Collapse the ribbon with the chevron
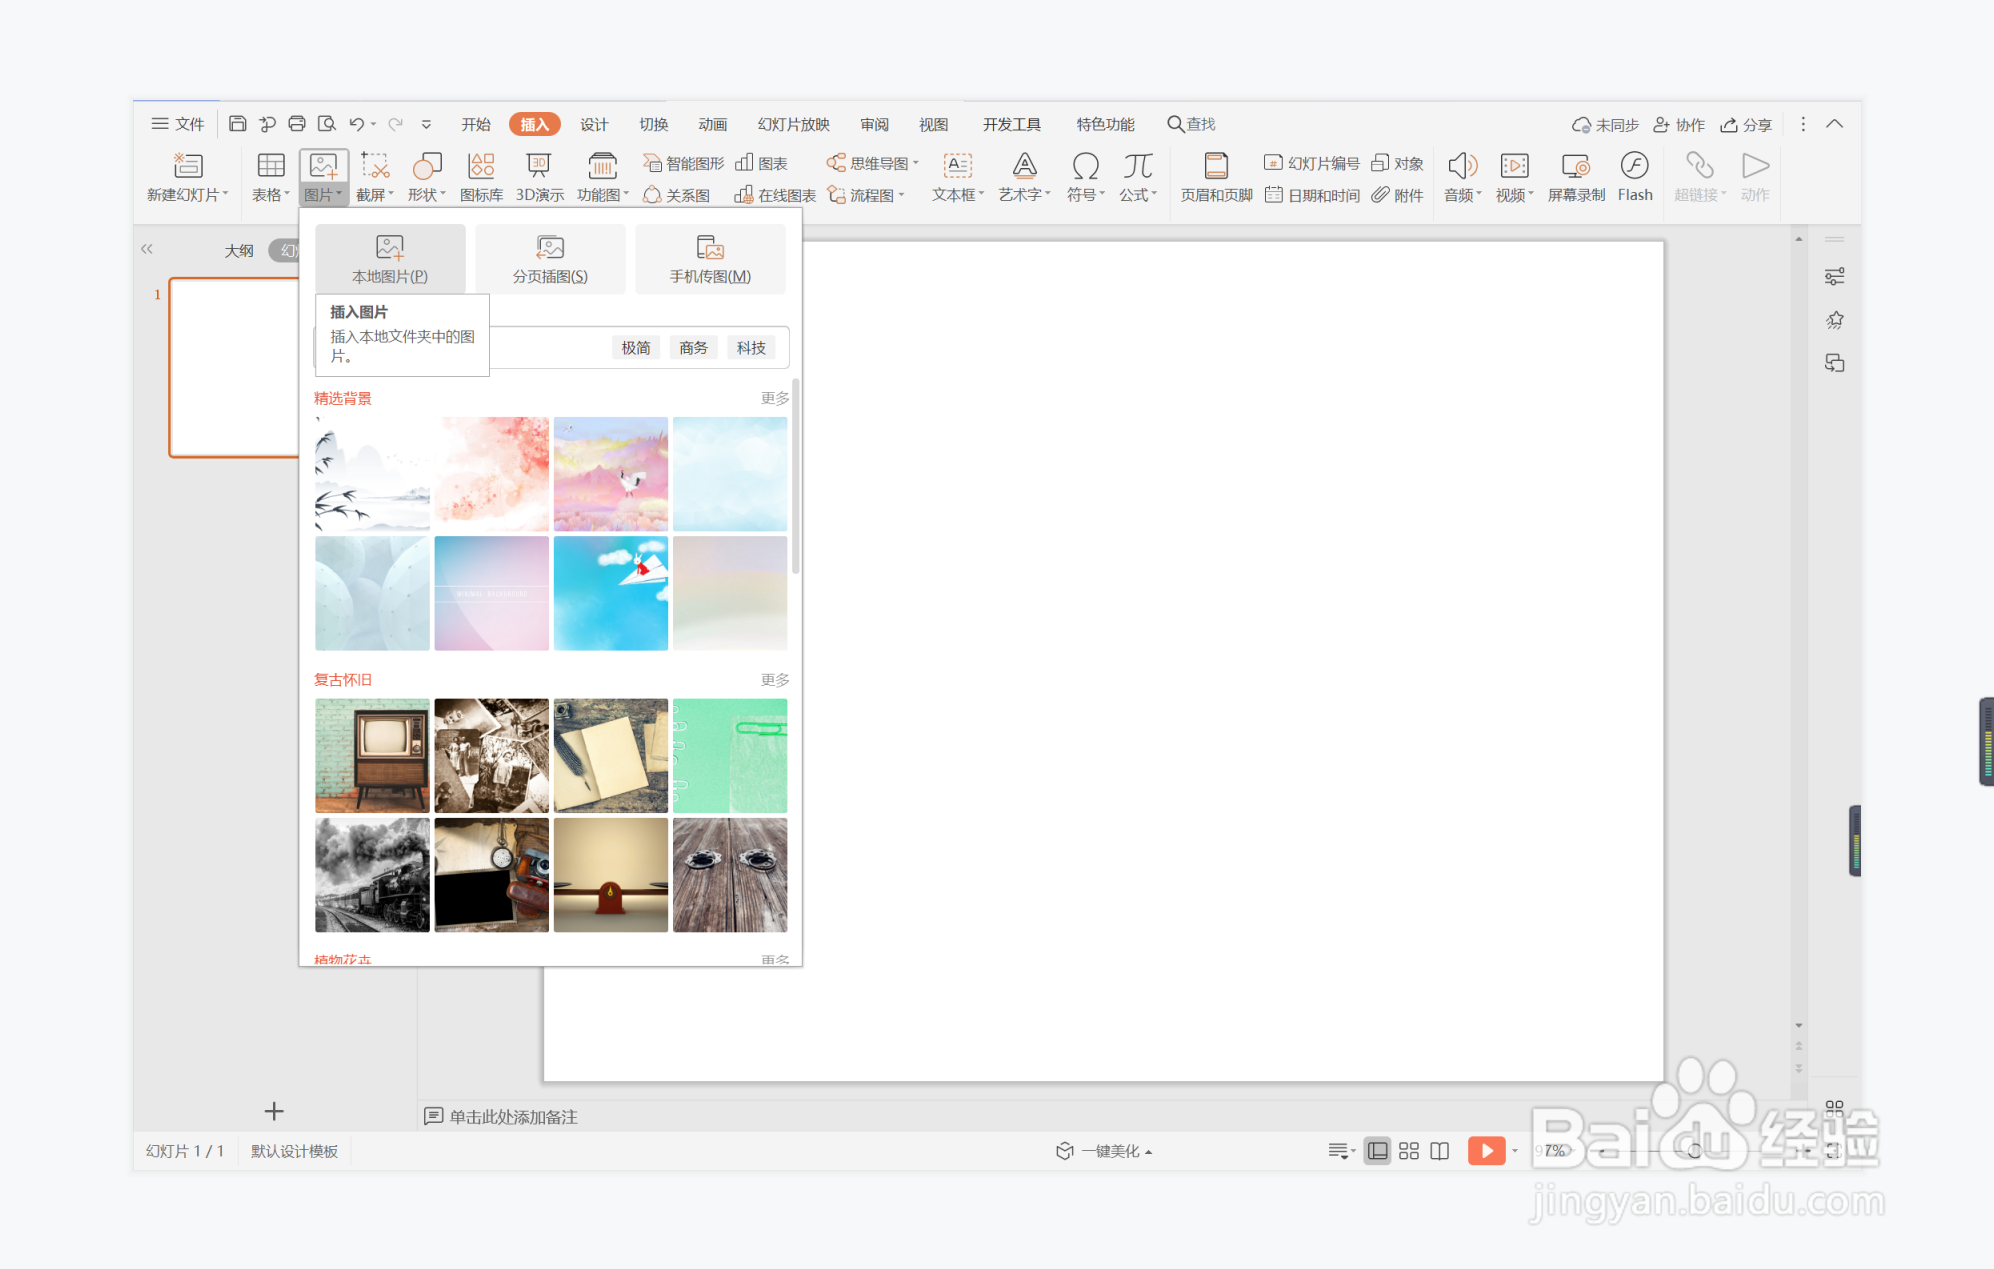The height and width of the screenshot is (1269, 1994). [x=1834, y=124]
